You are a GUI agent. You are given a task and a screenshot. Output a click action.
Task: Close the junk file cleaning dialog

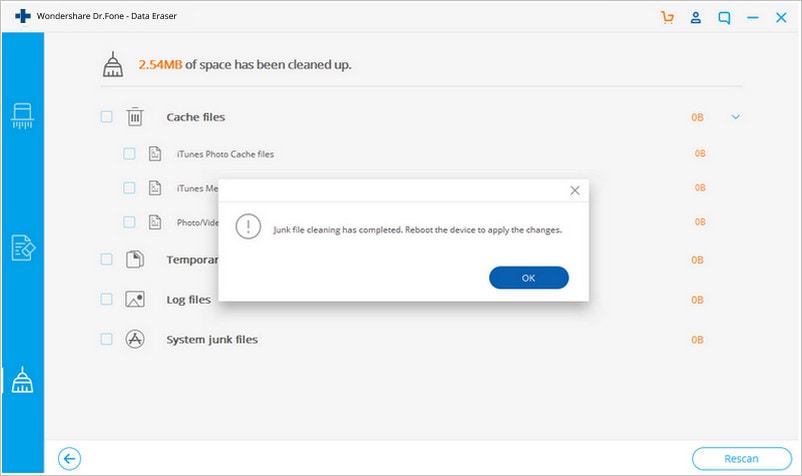point(575,190)
